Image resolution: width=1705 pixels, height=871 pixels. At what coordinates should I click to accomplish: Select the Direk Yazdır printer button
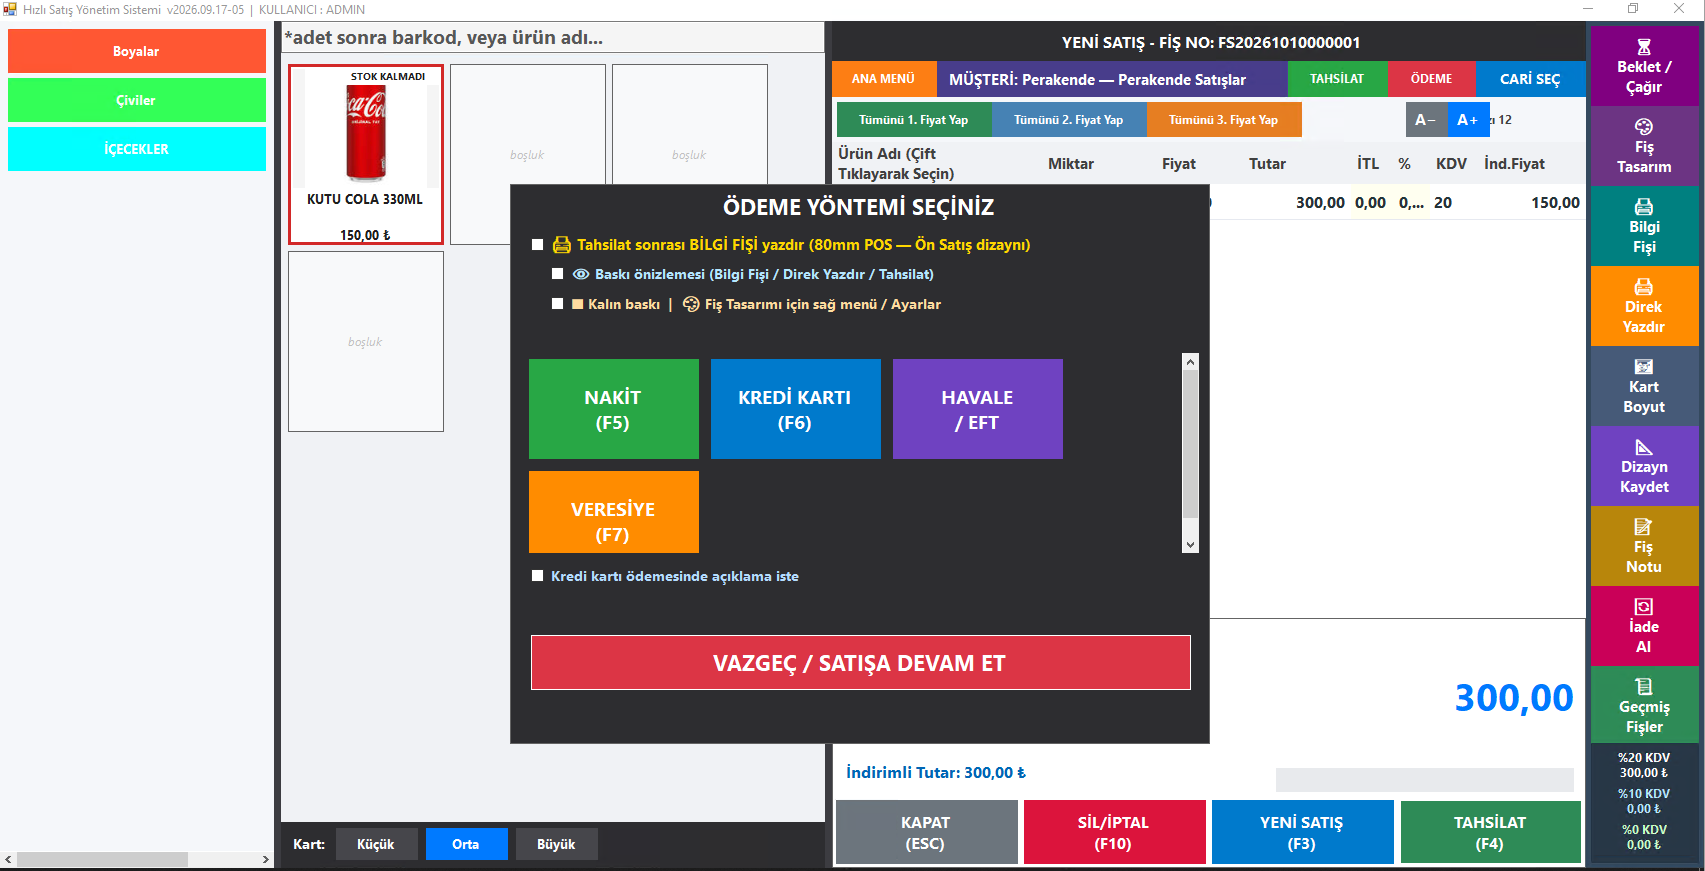pyautogui.click(x=1644, y=306)
